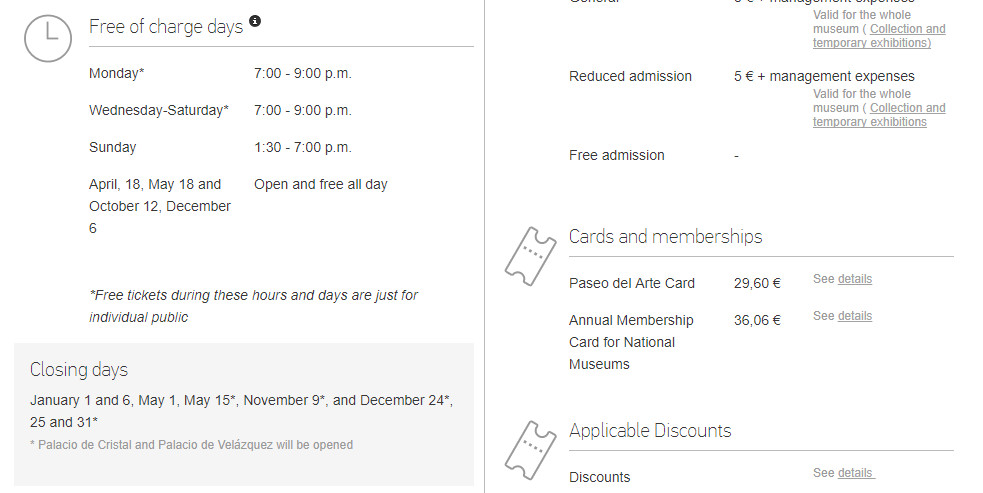The height and width of the screenshot is (493, 983).
Task: Follow Collection and temporary exhibitions link under Reduced admission
Action: tap(879, 115)
